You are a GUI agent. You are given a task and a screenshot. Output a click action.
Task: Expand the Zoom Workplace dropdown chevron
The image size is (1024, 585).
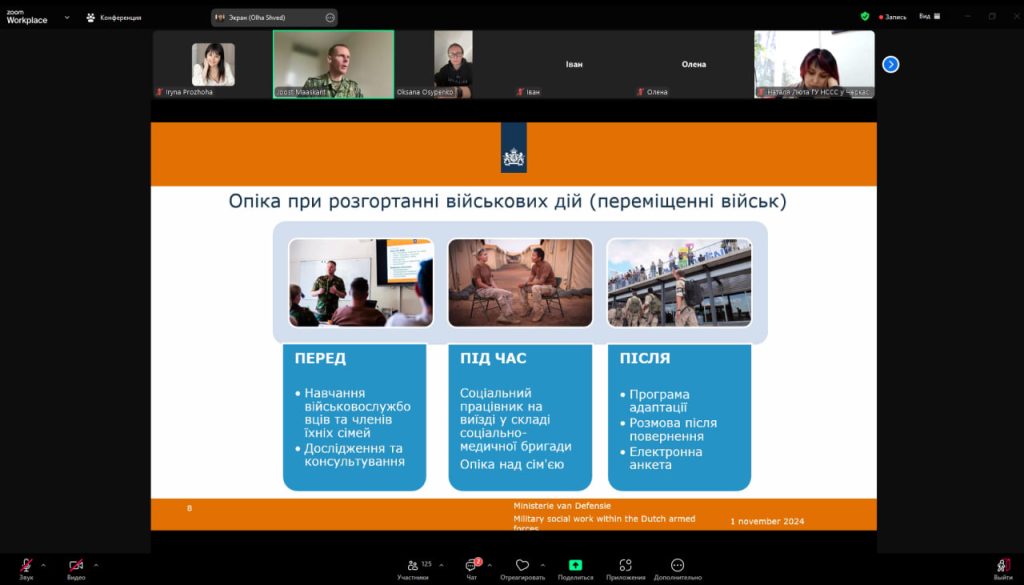point(67,17)
